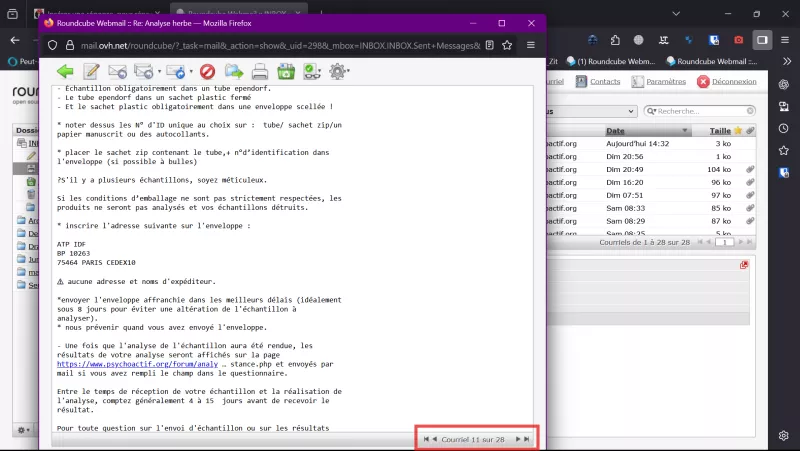Open the Roundcube Webmail bookmark
The image size is (800, 451).
coord(711,61)
